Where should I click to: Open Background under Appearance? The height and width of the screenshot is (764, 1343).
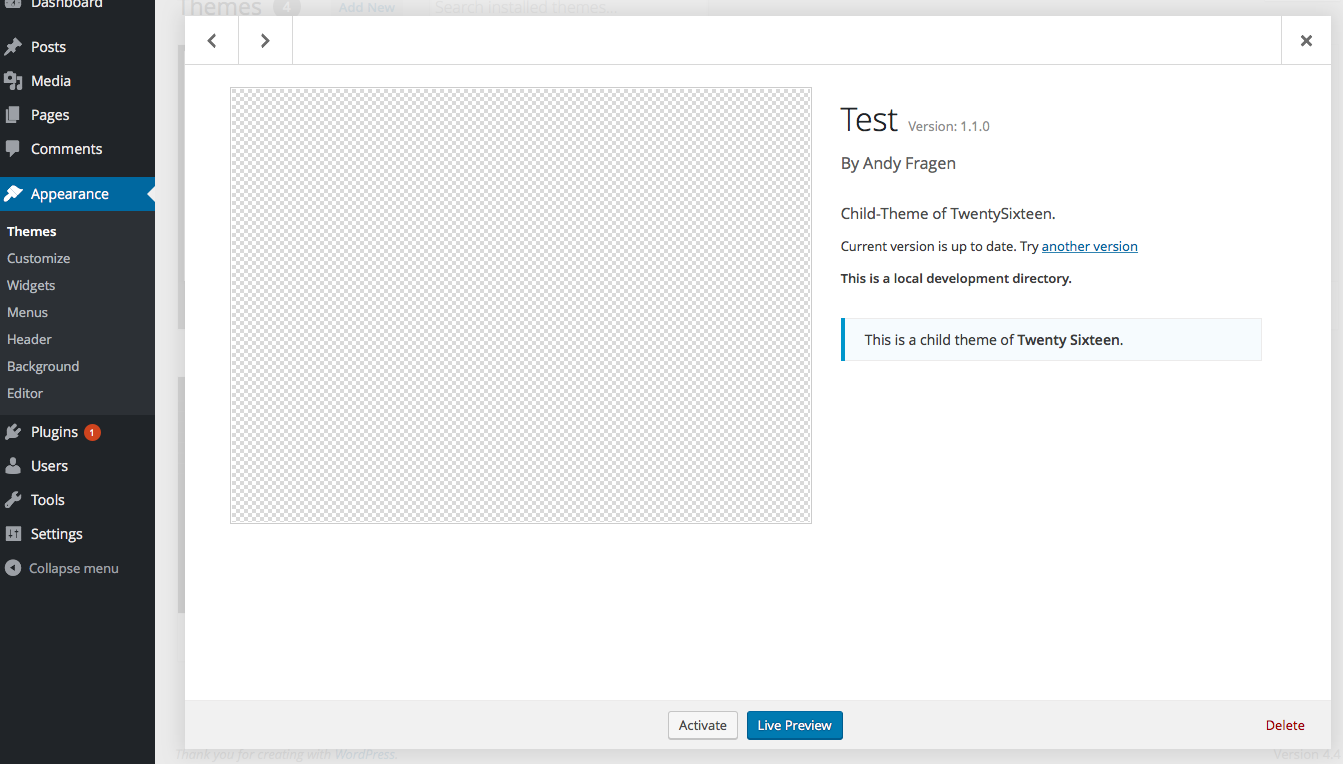coord(43,366)
